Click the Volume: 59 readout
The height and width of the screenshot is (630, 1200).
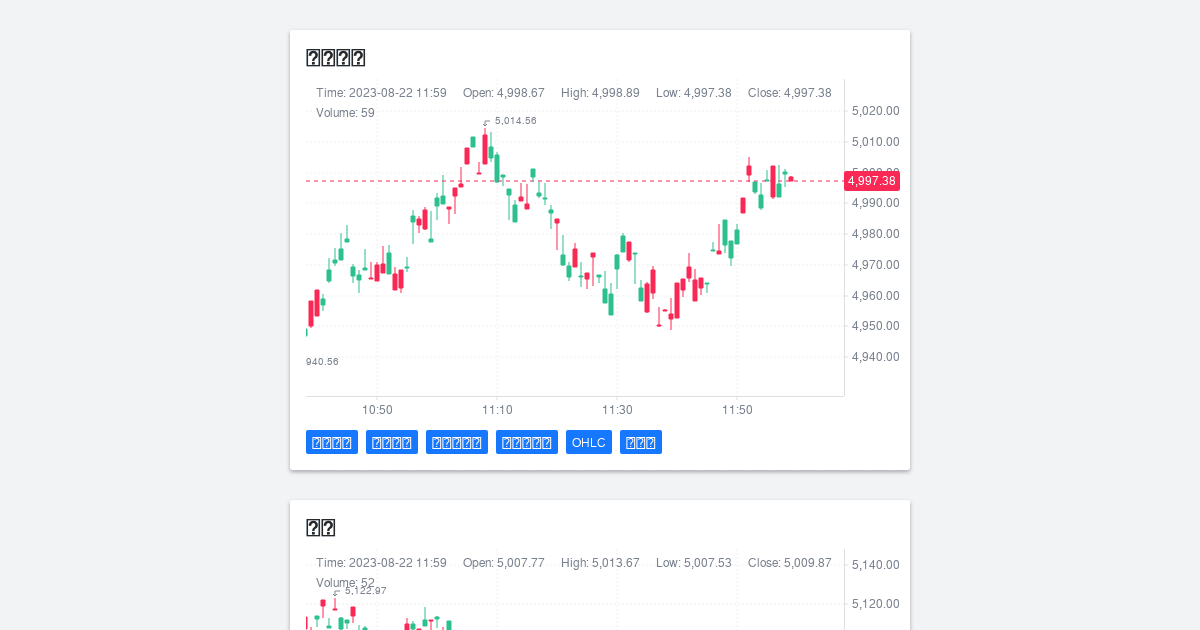coord(345,113)
